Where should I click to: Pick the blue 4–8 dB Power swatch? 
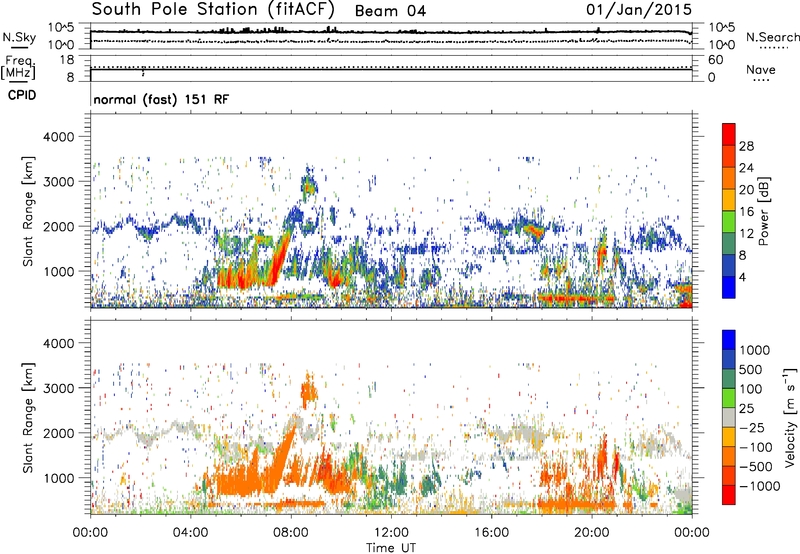729,266
